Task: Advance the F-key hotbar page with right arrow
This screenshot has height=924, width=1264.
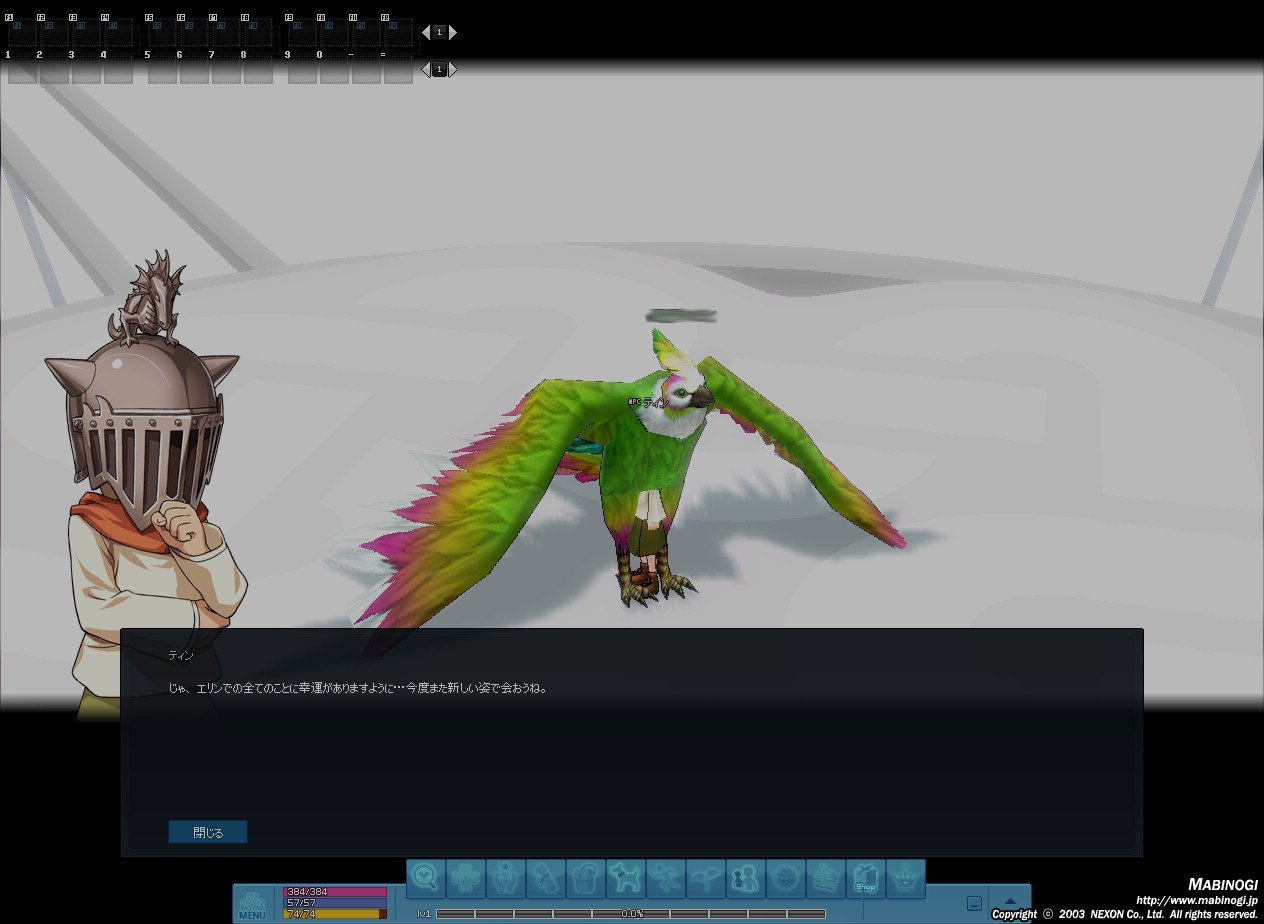Action: click(x=453, y=32)
